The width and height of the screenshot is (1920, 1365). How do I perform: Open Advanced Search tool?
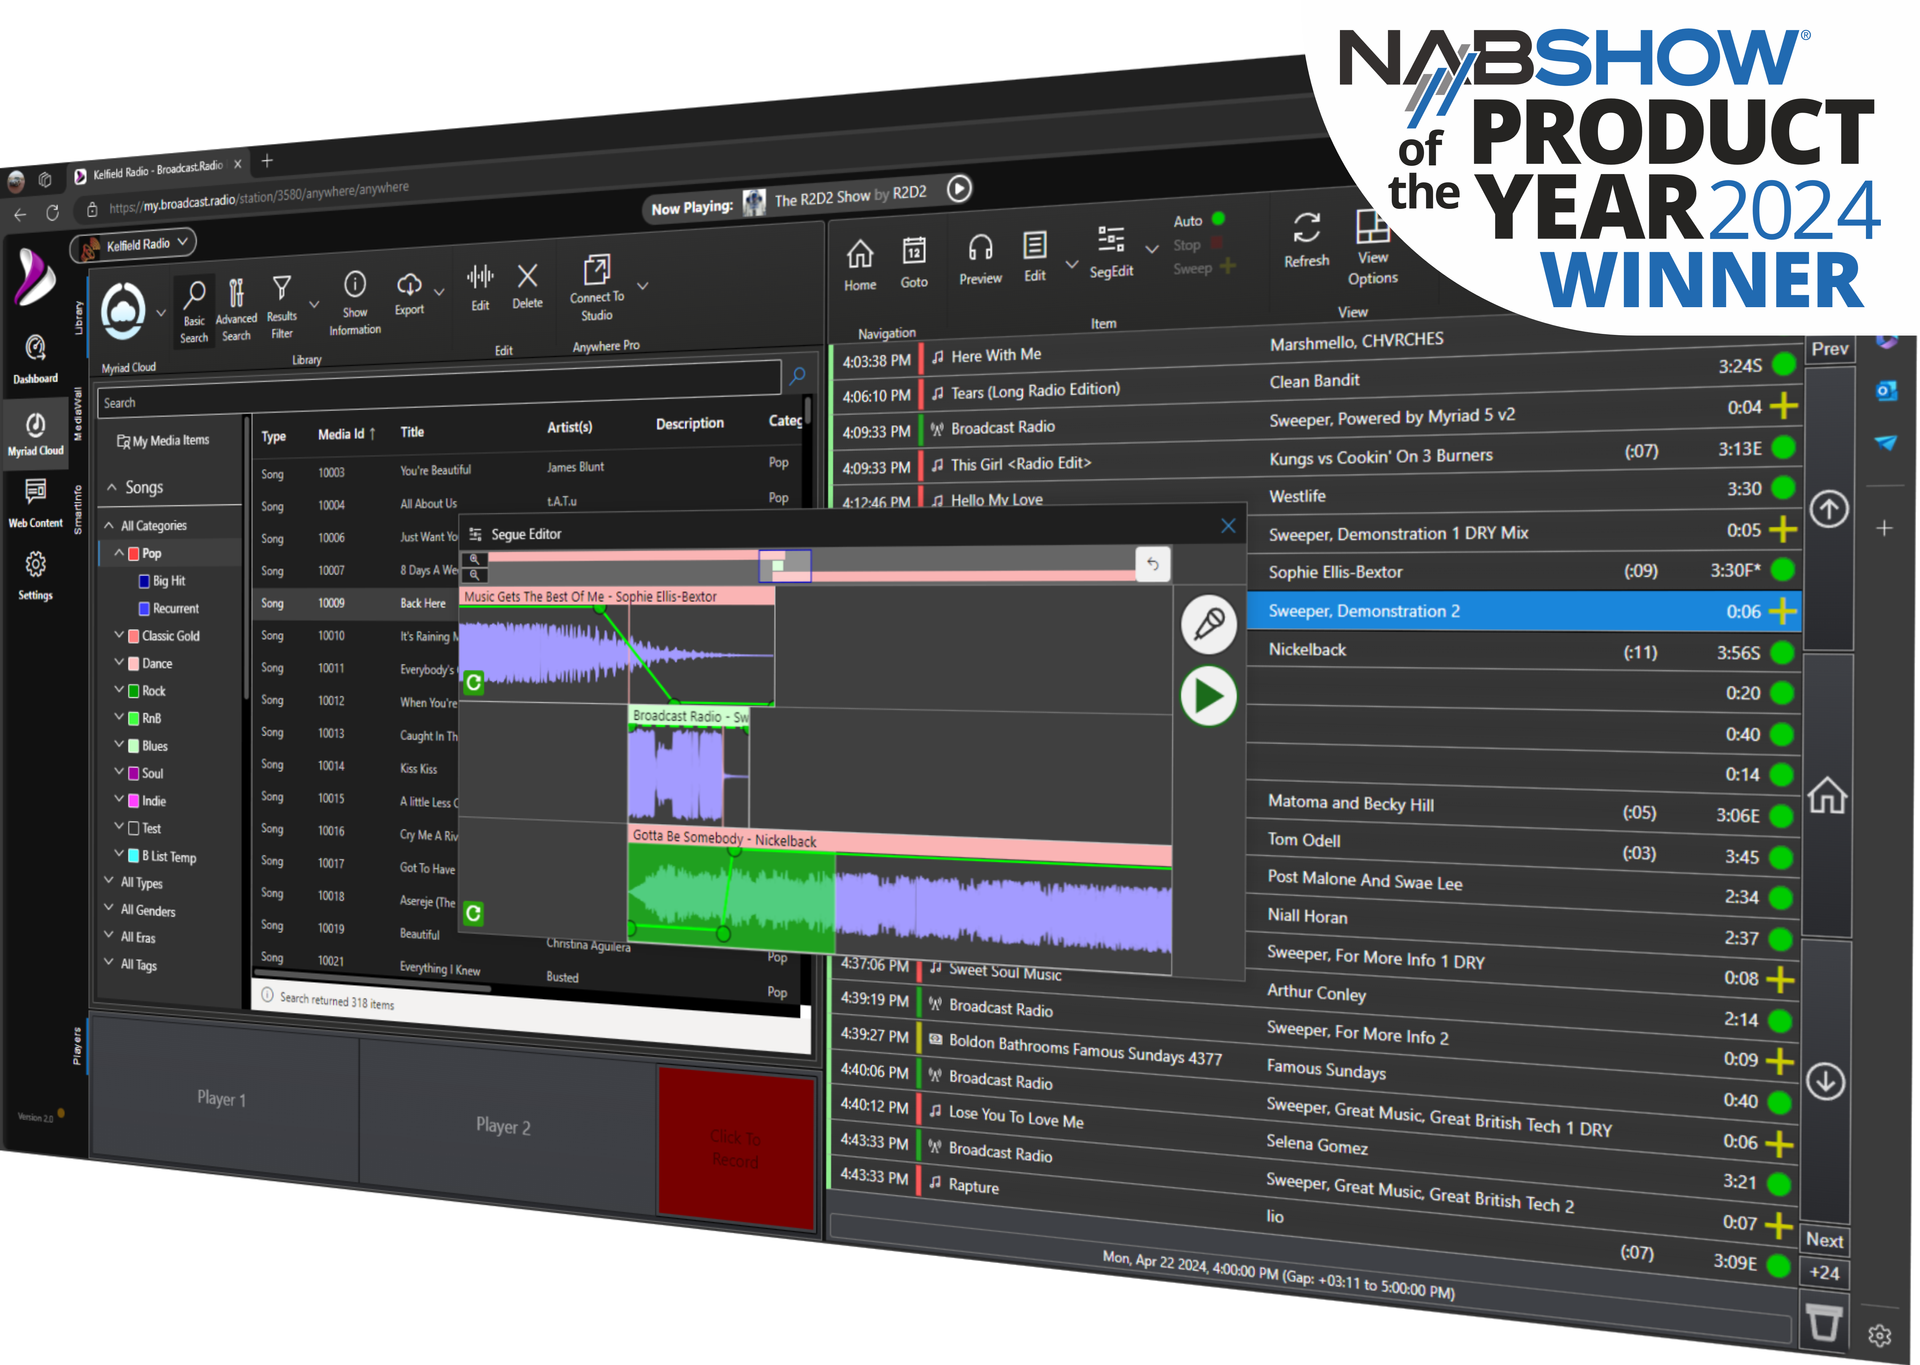pos(236,294)
